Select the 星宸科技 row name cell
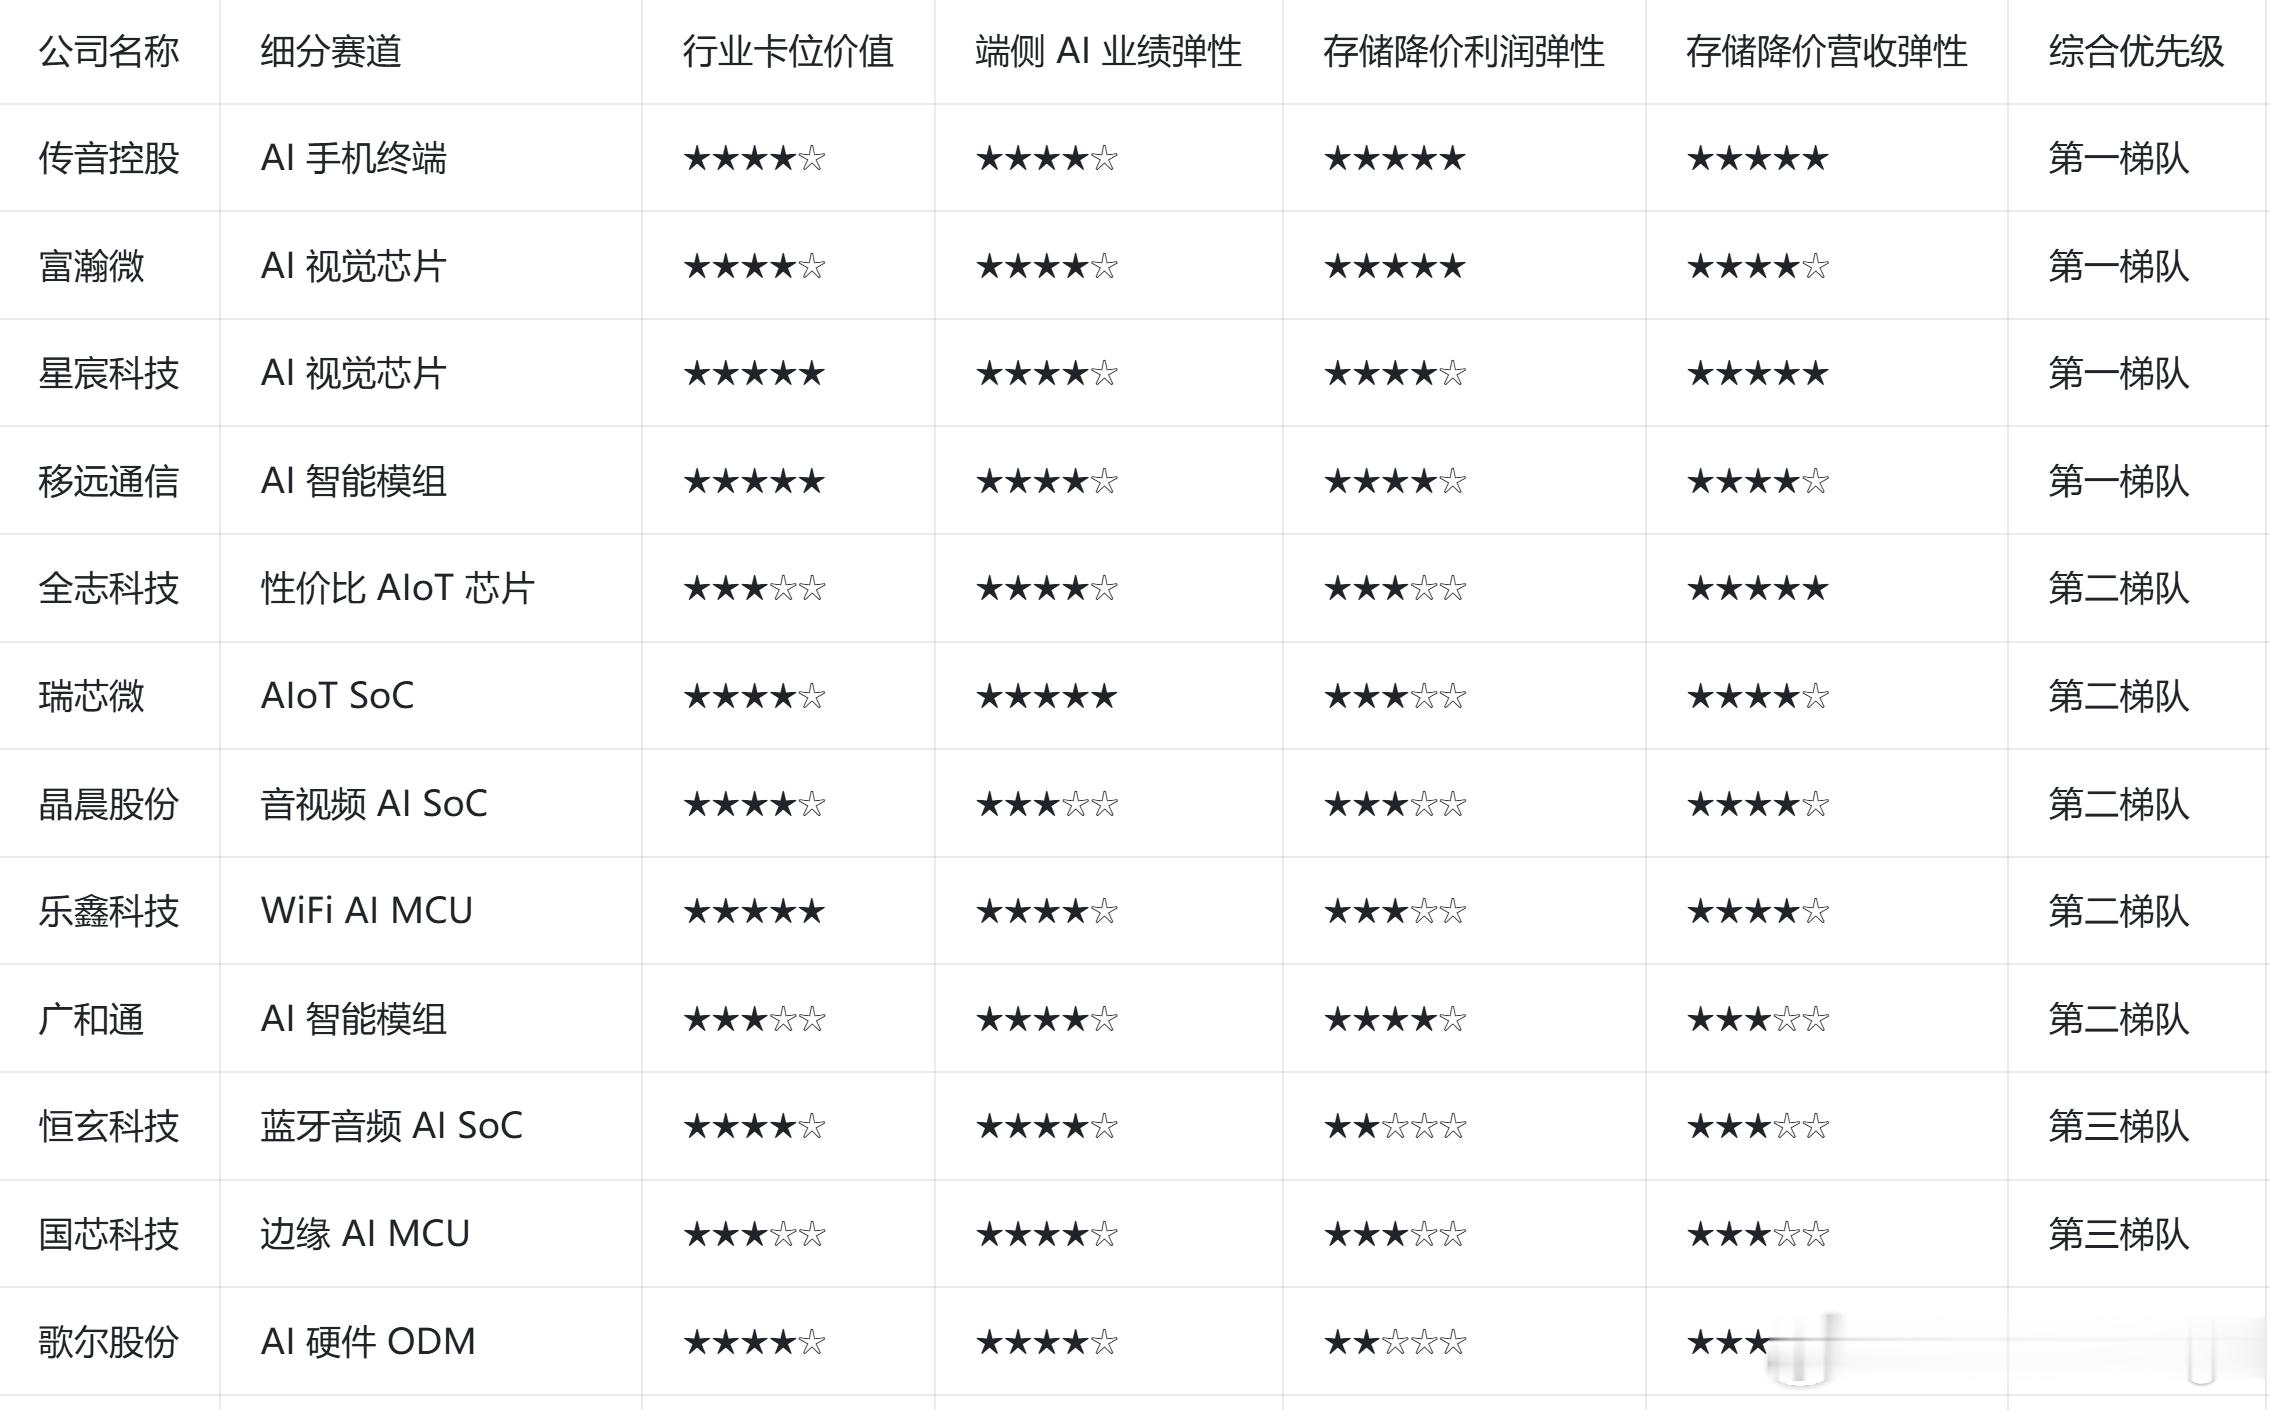 click(109, 373)
